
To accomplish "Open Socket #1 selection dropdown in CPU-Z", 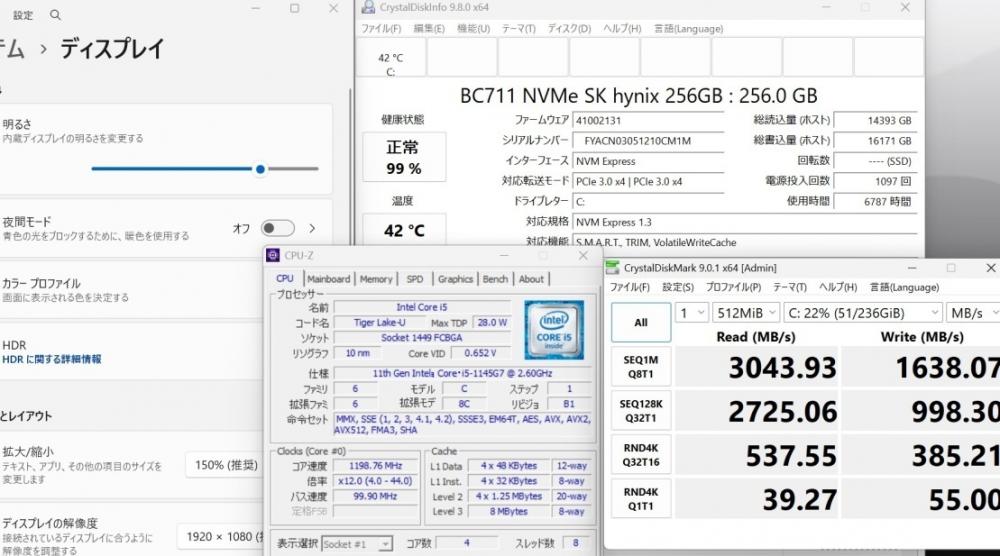I will [x=357, y=544].
